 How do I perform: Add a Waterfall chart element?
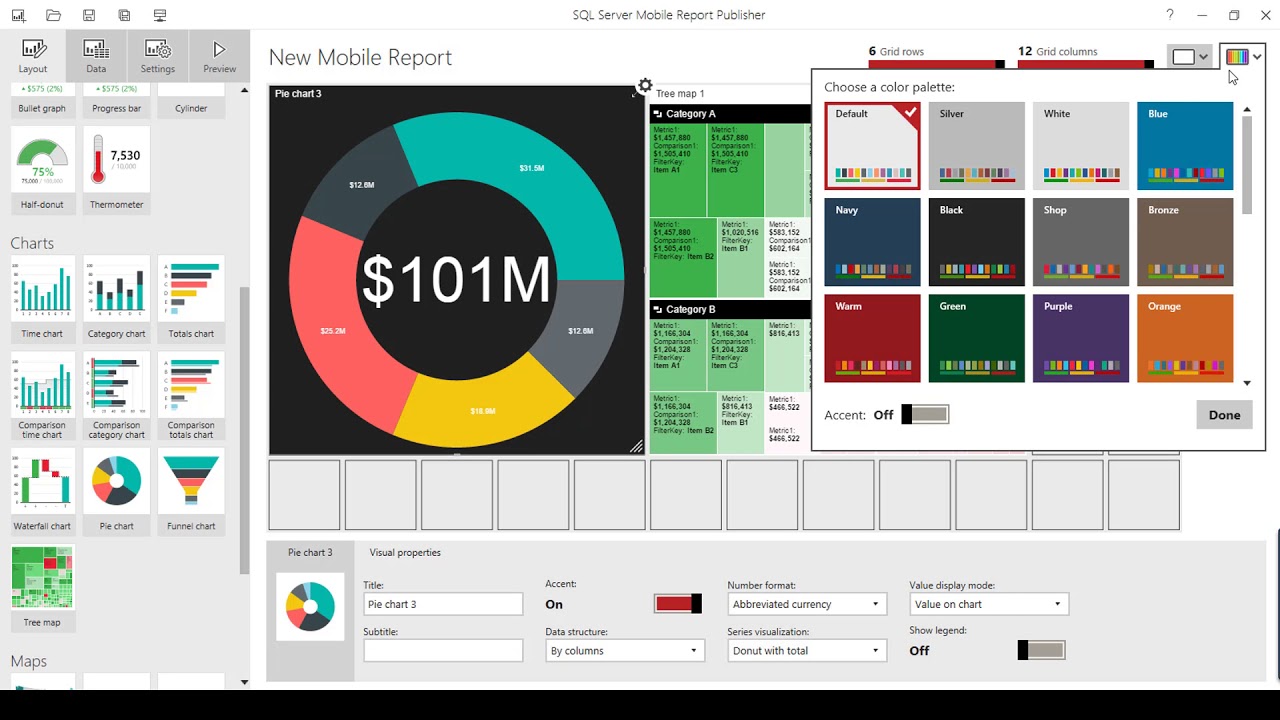tap(42, 491)
